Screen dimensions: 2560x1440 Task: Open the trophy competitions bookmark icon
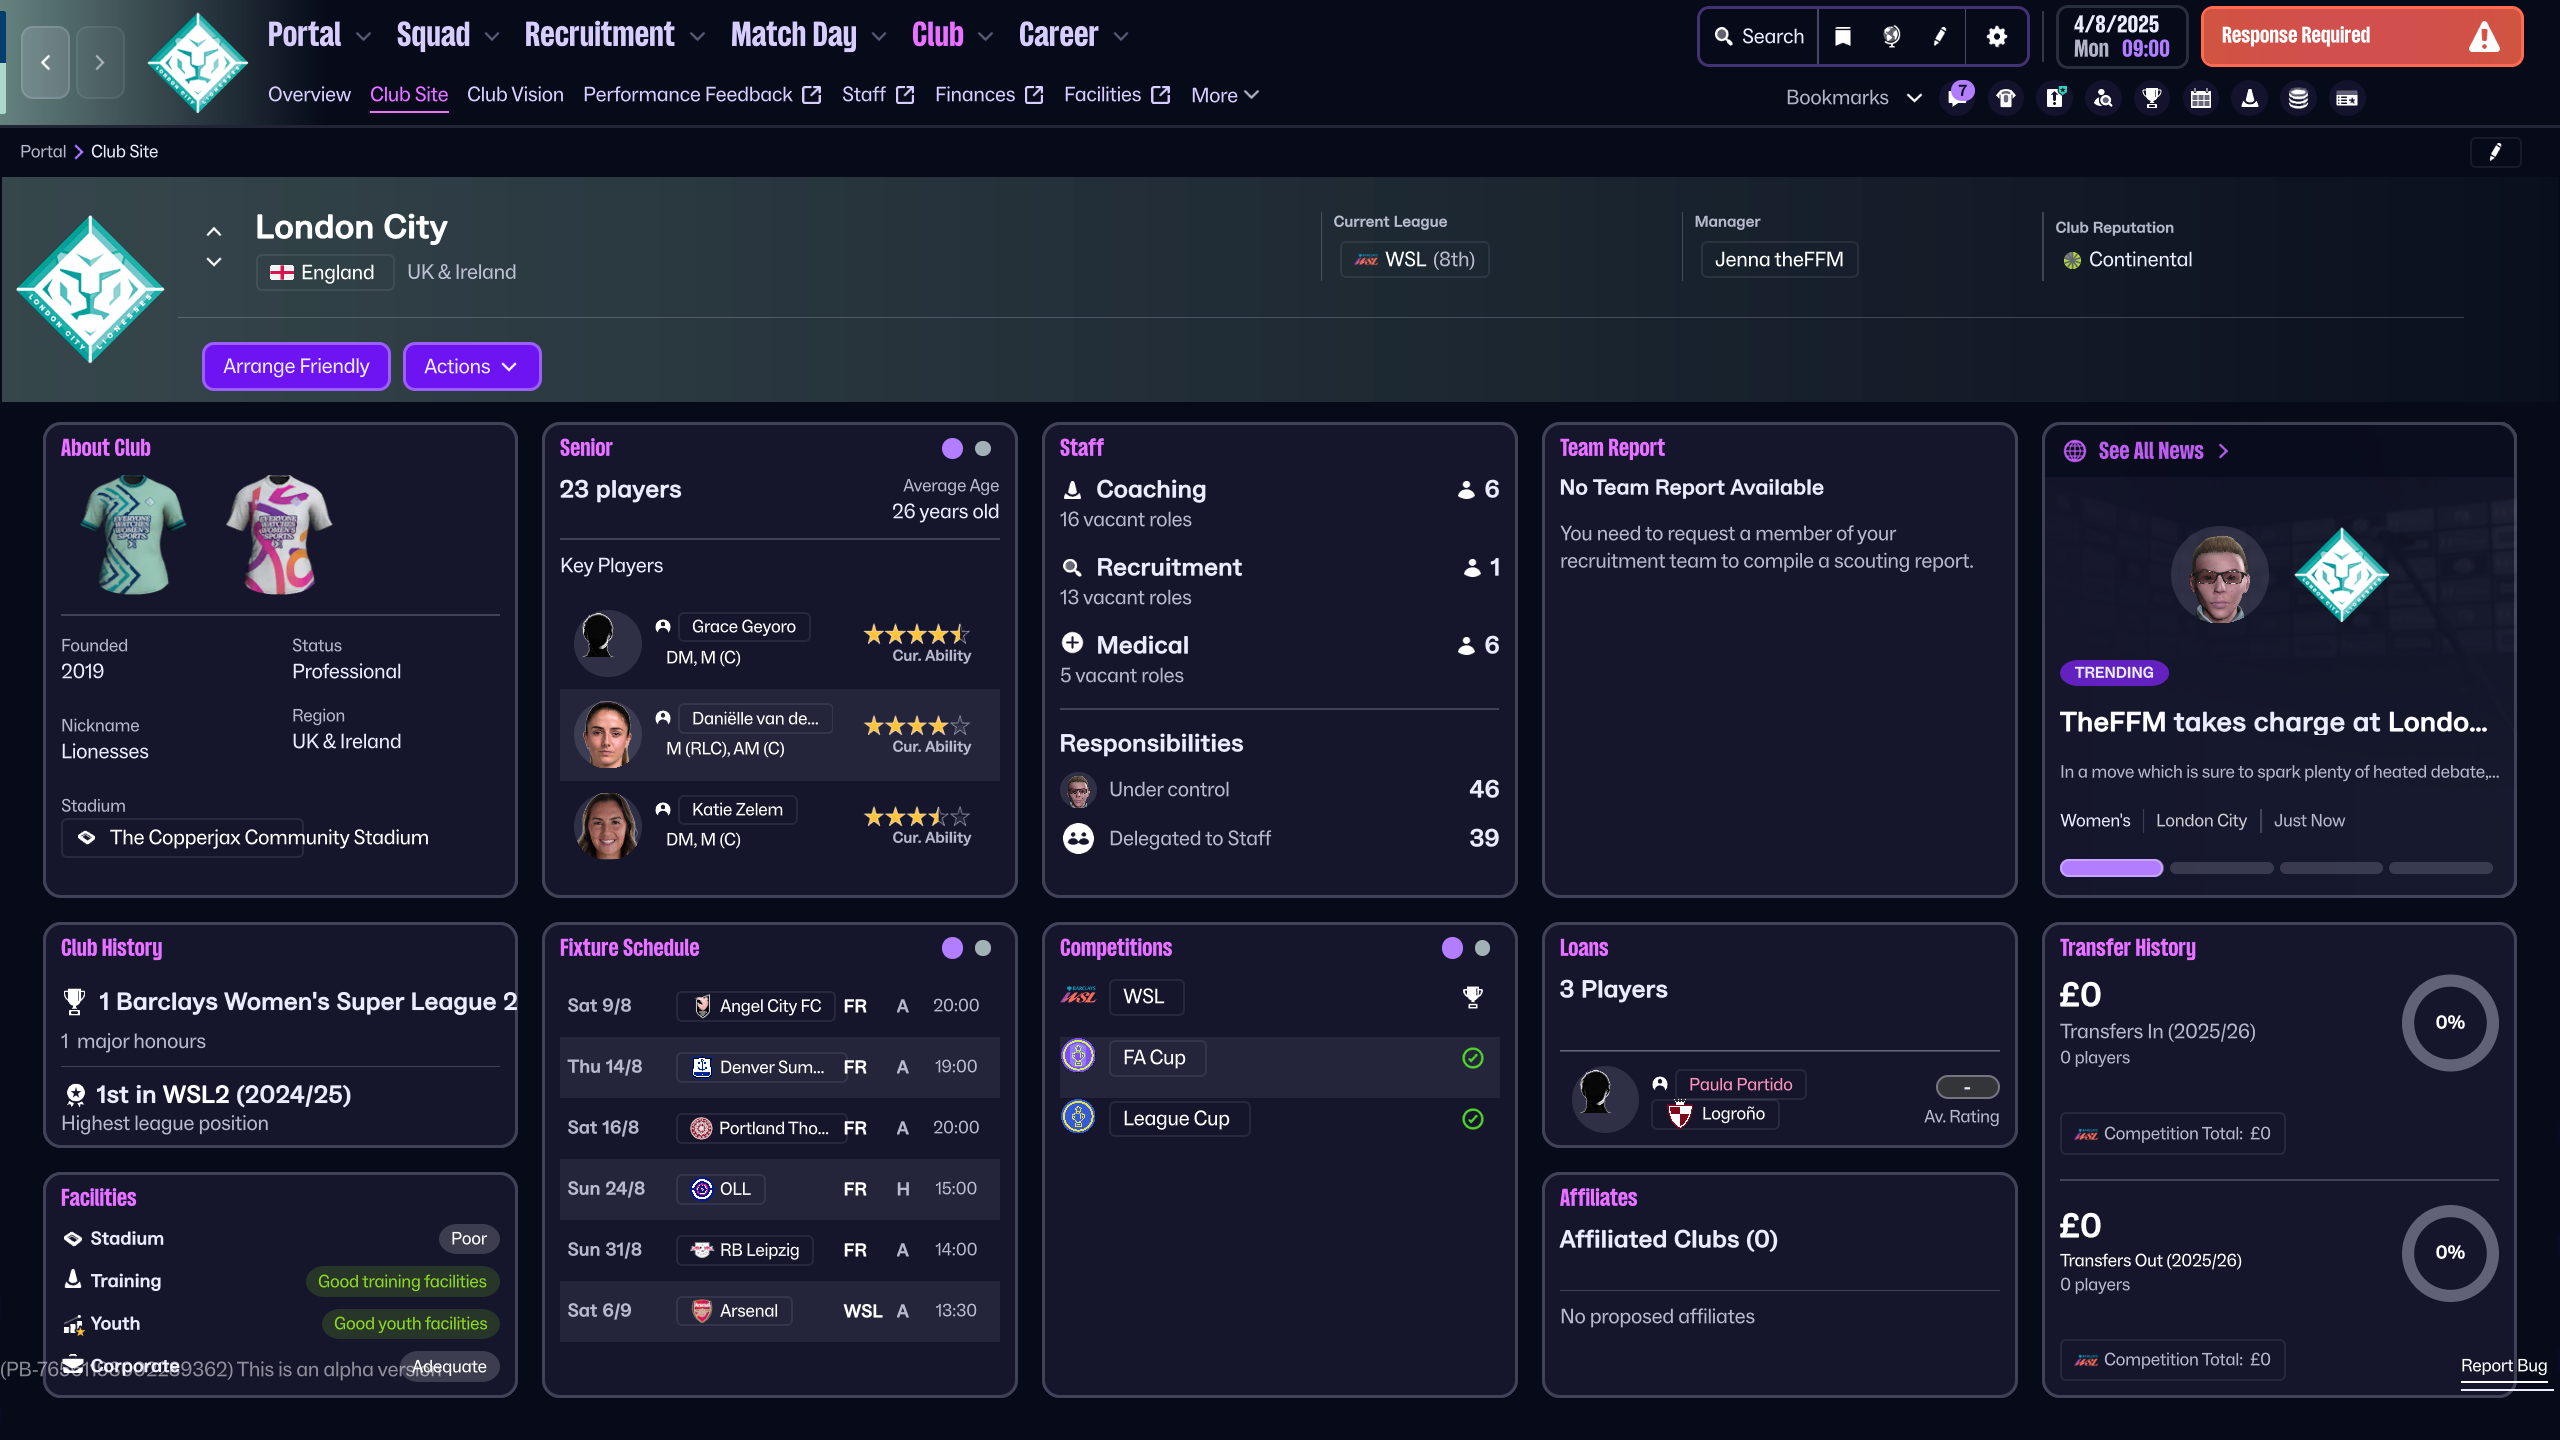pos(2152,98)
